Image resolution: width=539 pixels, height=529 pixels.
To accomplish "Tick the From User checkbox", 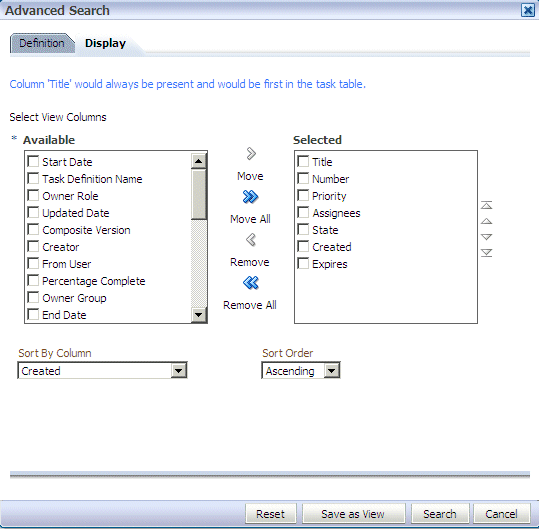I will click(x=33, y=264).
